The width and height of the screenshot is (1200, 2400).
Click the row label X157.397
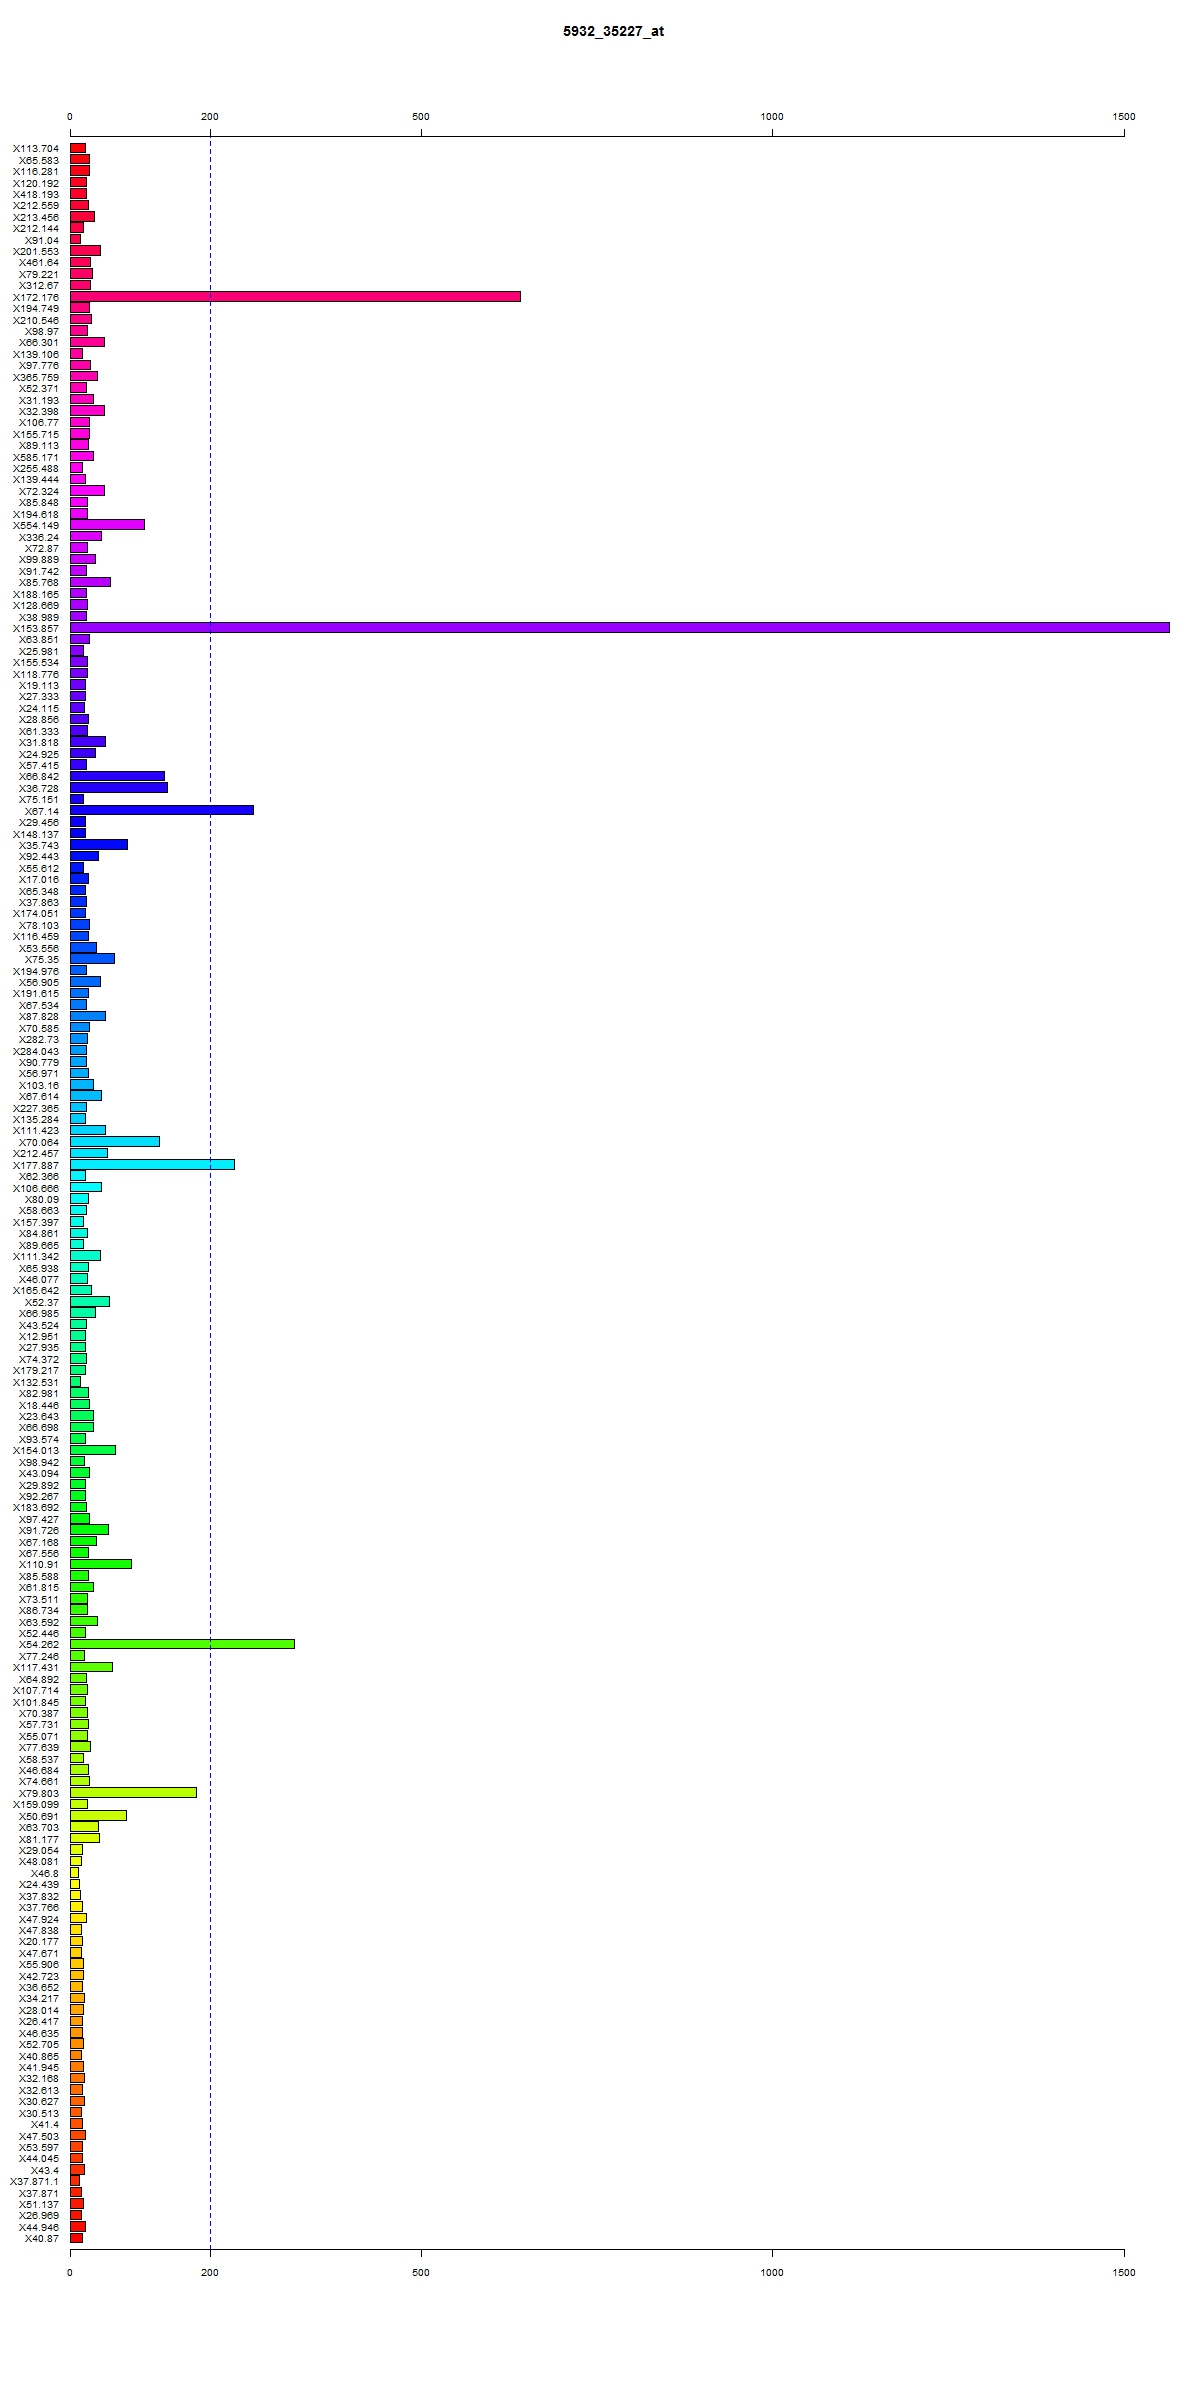[x=36, y=1222]
